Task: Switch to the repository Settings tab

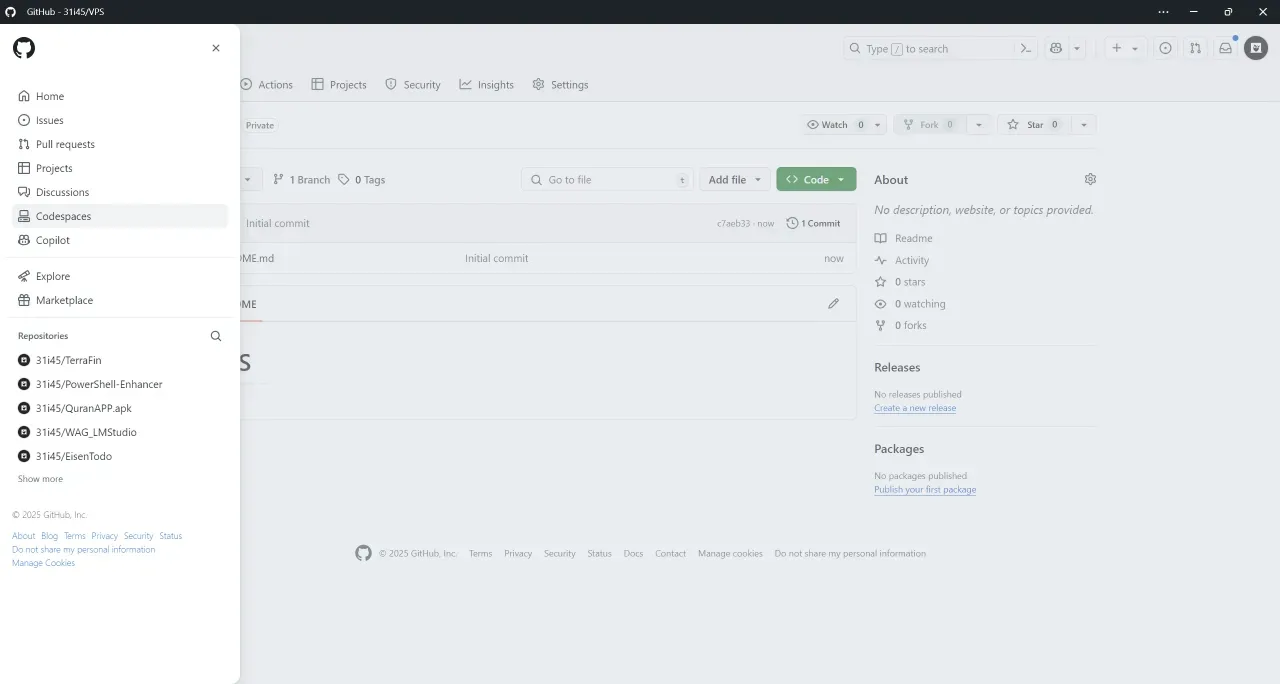Action: (x=561, y=85)
